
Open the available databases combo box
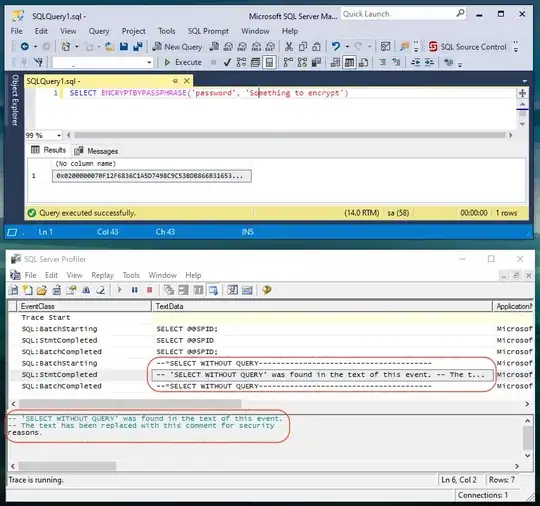click(103, 62)
